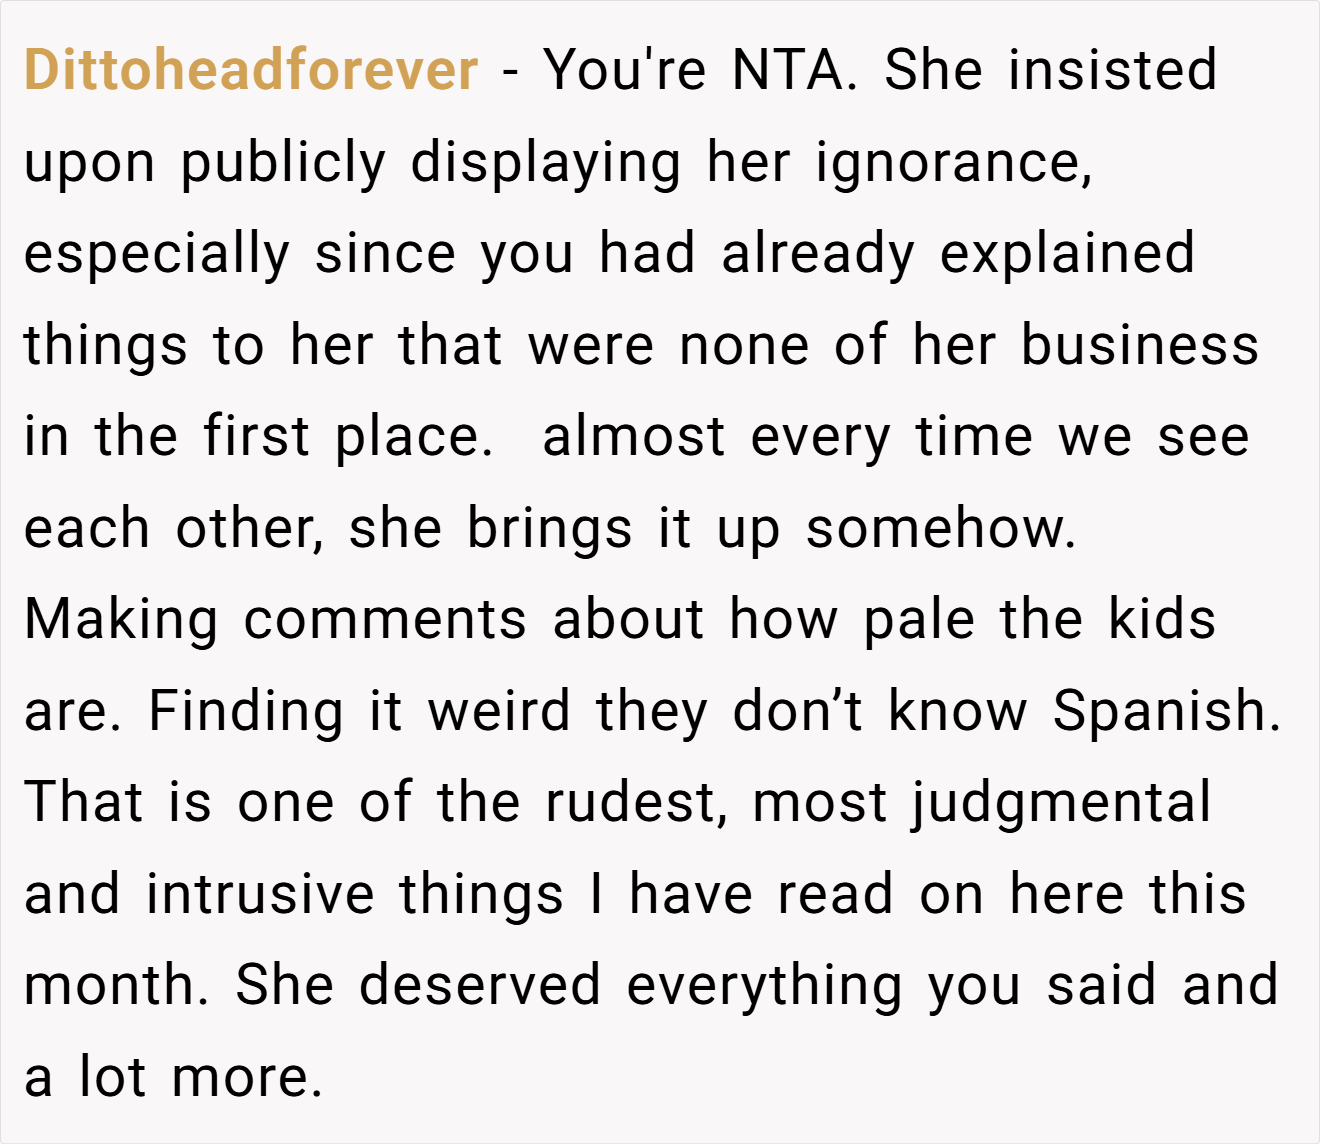This screenshot has height=1144, width=1320.
Task: Click the word "Spanish" in the comment
Action: [x=1166, y=711]
